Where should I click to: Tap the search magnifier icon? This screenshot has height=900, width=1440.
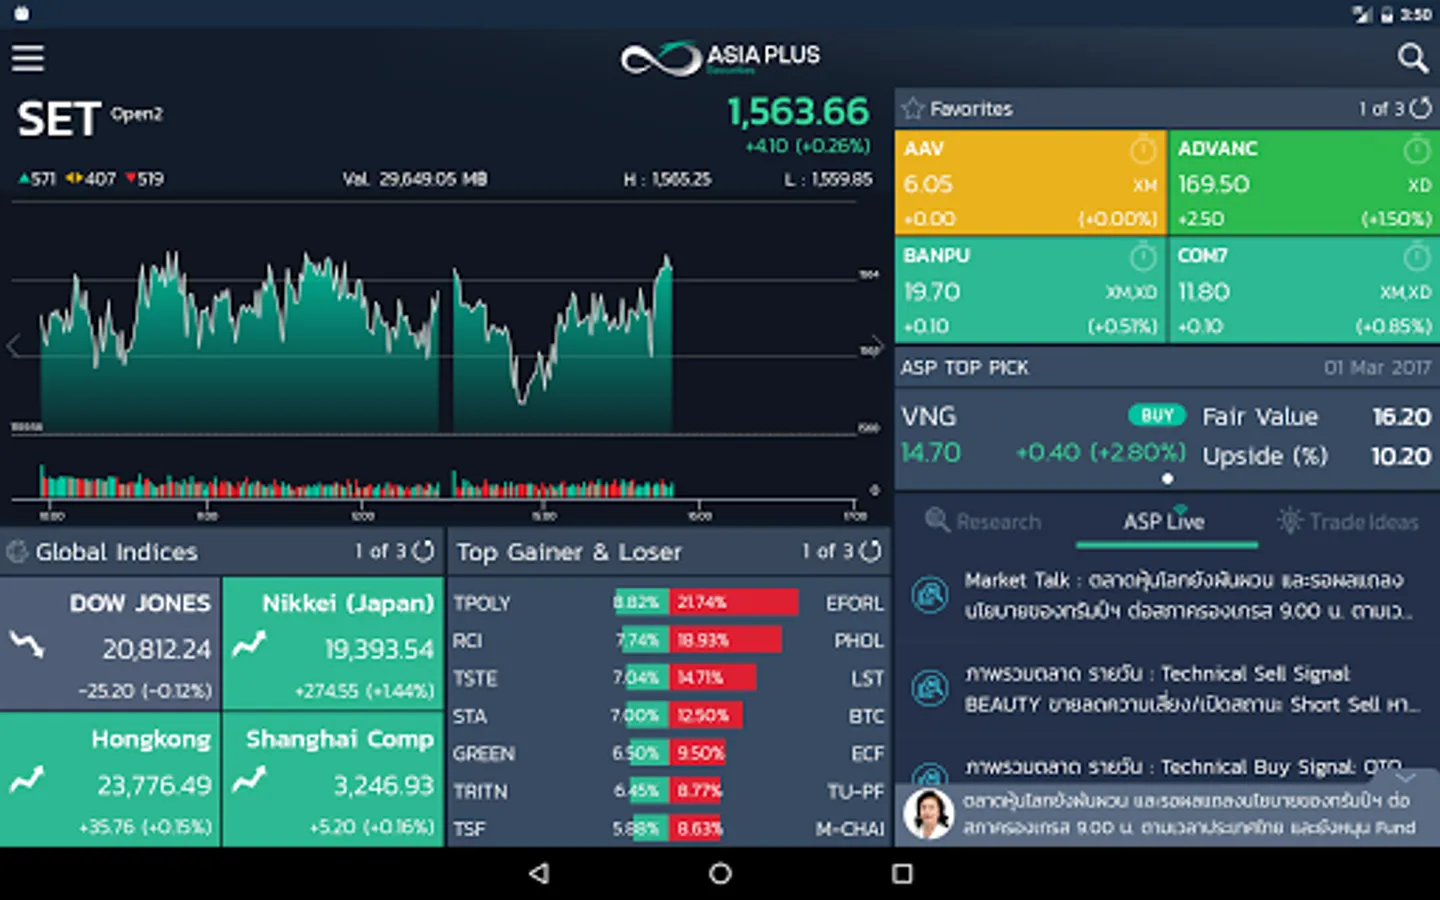1412,58
